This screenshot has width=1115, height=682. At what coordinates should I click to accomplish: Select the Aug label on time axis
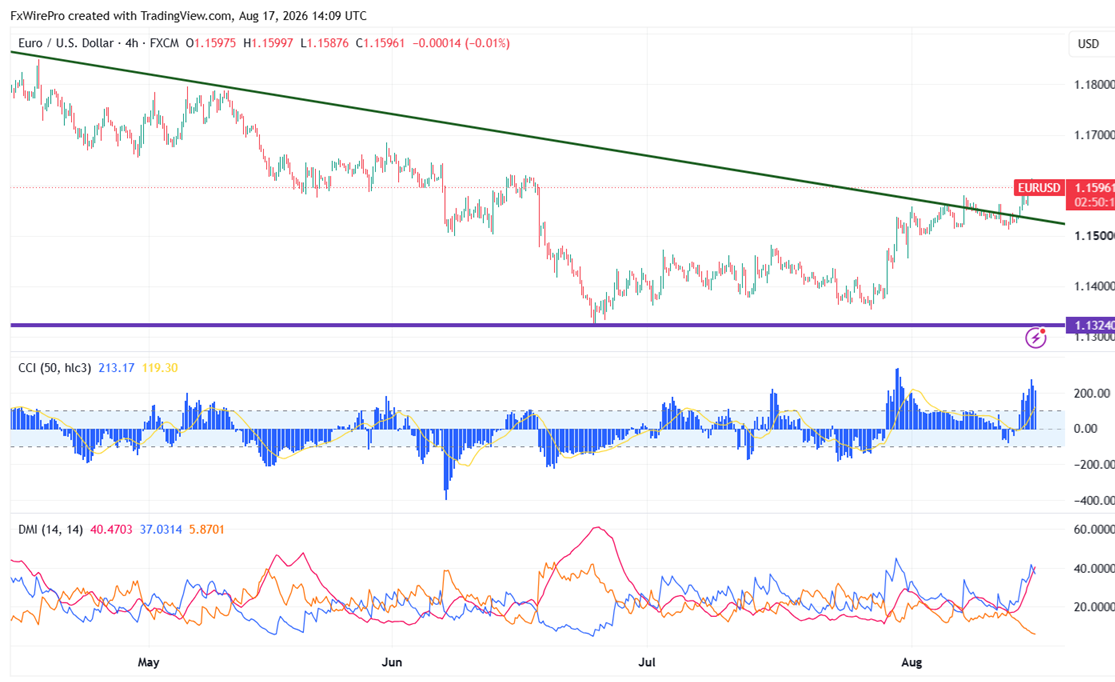[x=912, y=662]
